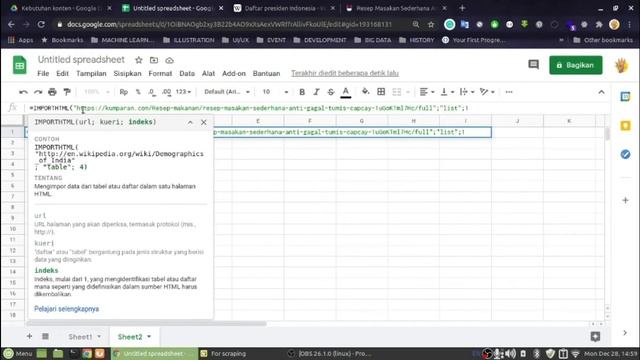
Task: Reload the browser page
Action: pyautogui.click(x=41, y=24)
